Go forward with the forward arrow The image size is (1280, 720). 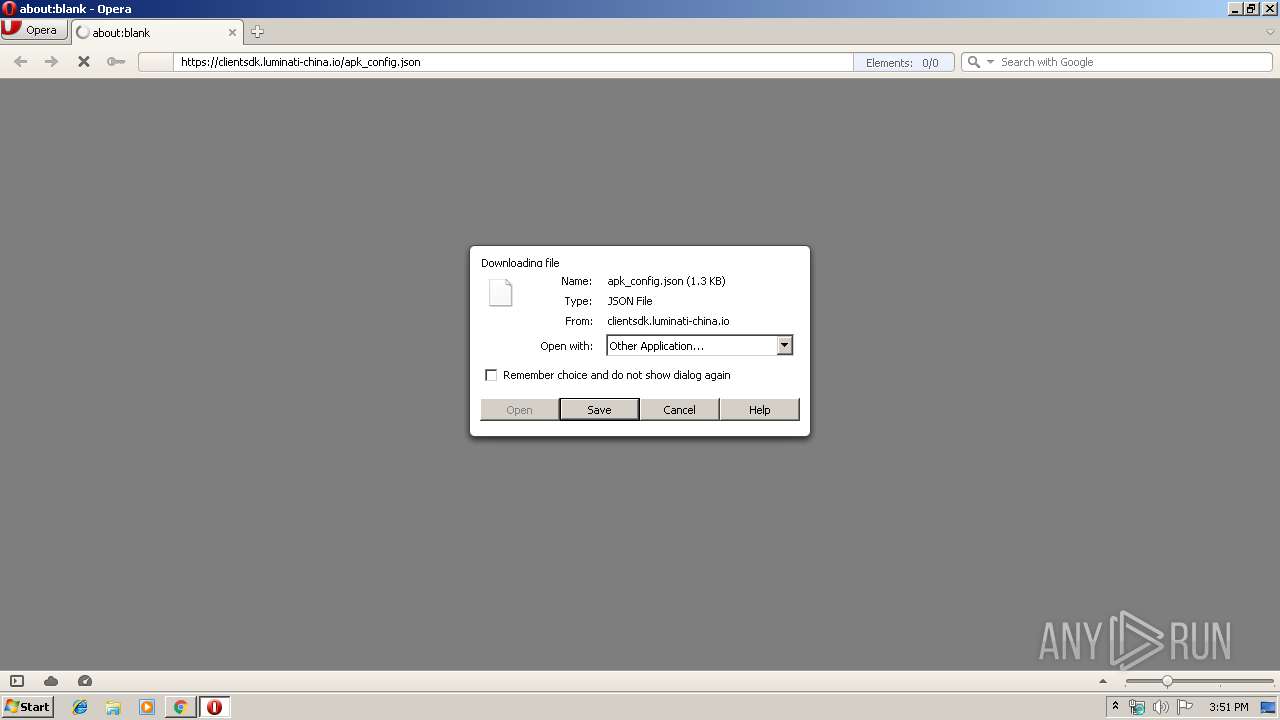[x=52, y=62]
